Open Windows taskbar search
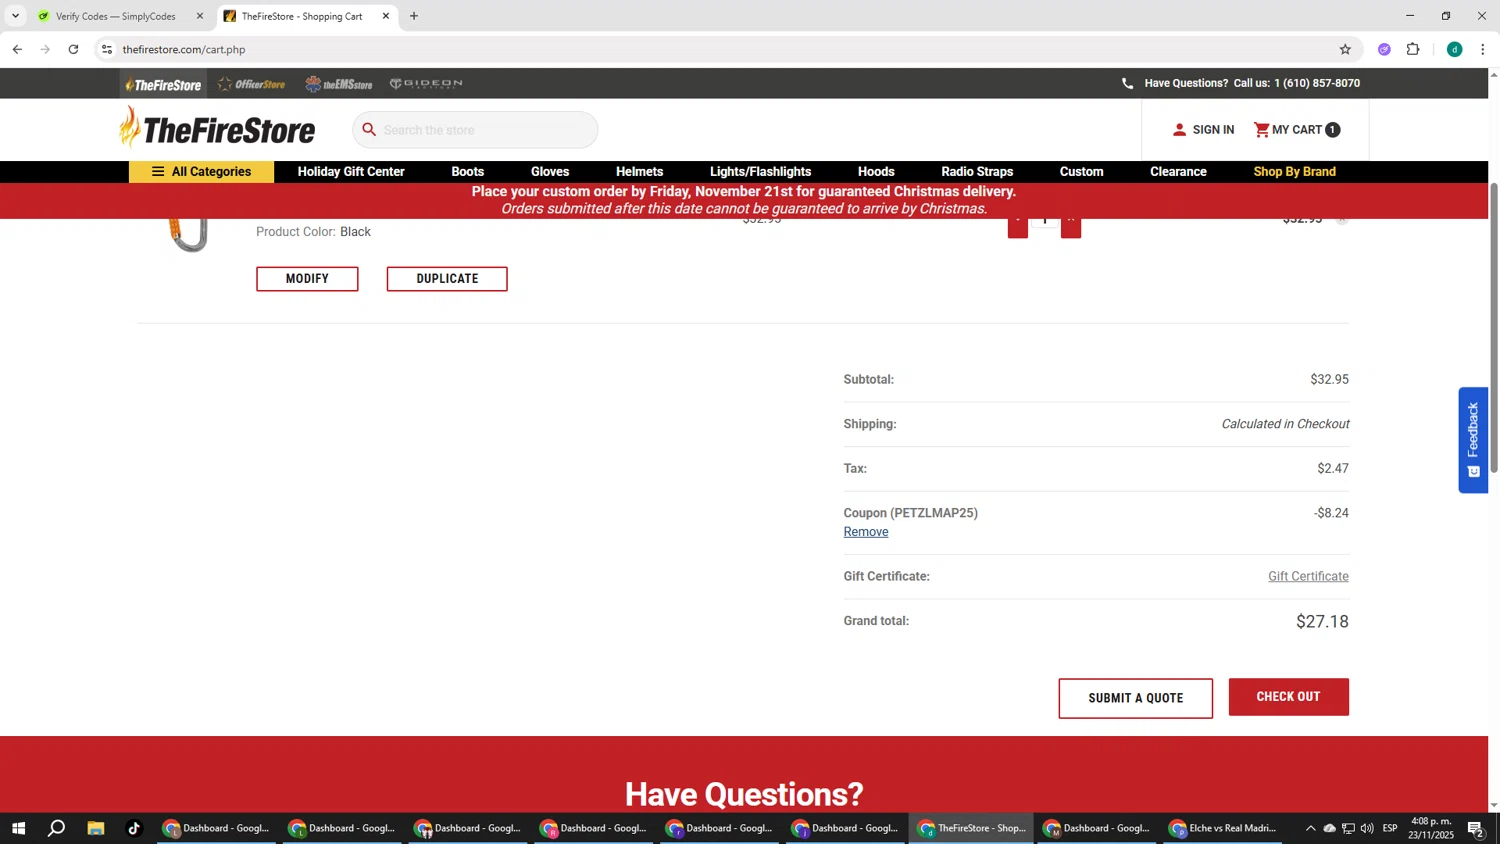The width and height of the screenshot is (1500, 844). 57,828
